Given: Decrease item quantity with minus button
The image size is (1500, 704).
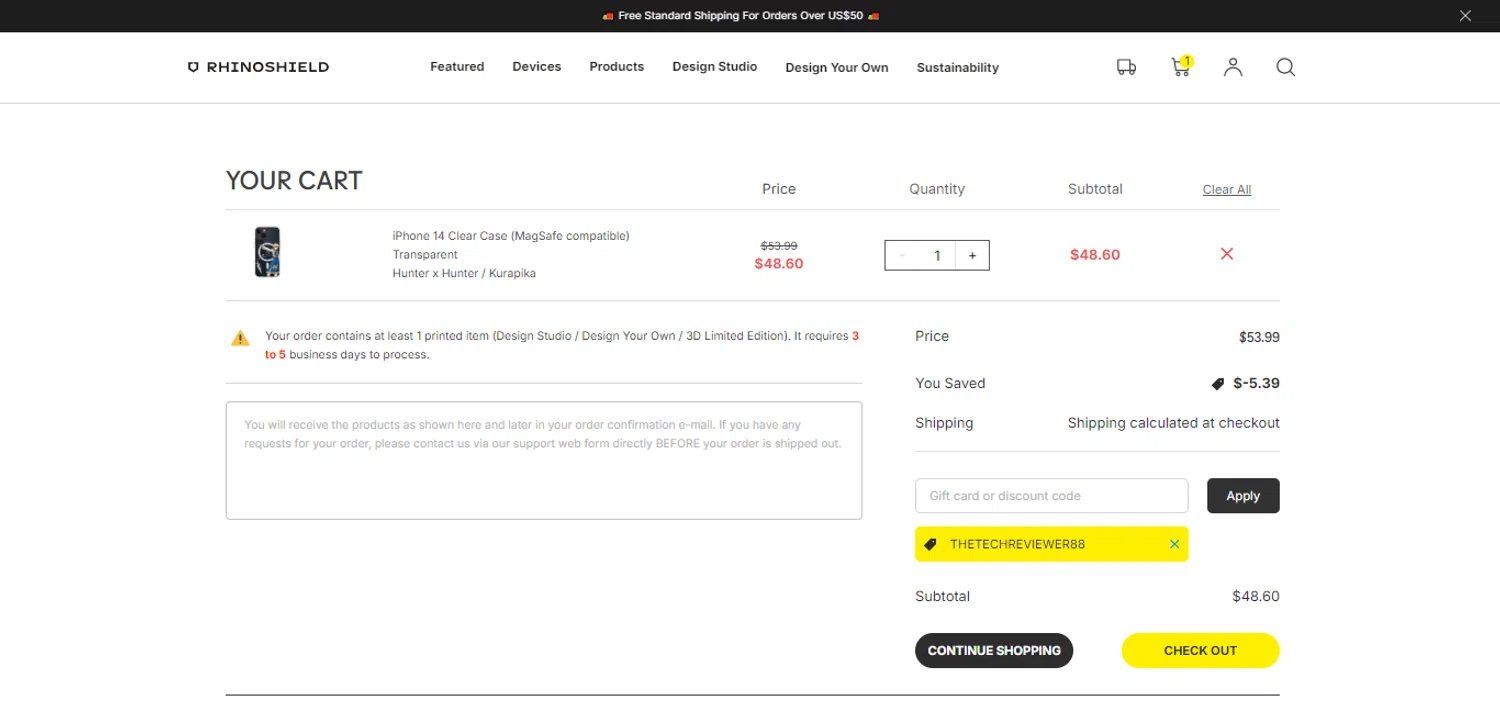Looking at the screenshot, I should (903, 255).
